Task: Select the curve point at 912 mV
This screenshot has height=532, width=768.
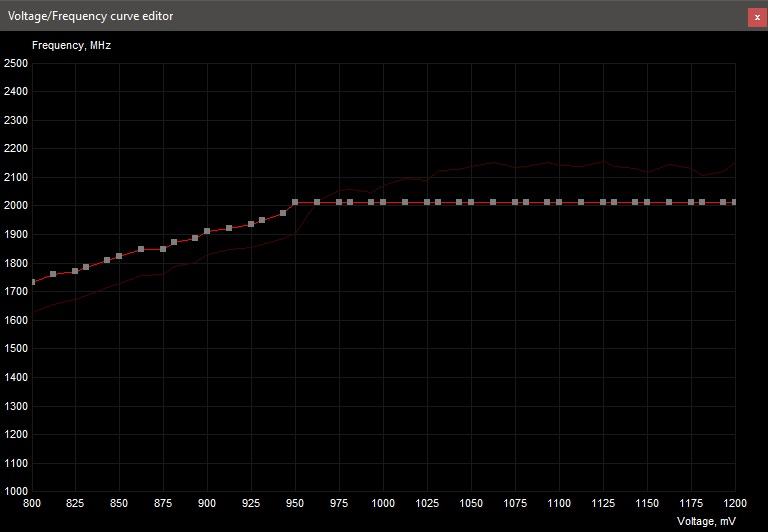Action: tap(229, 228)
